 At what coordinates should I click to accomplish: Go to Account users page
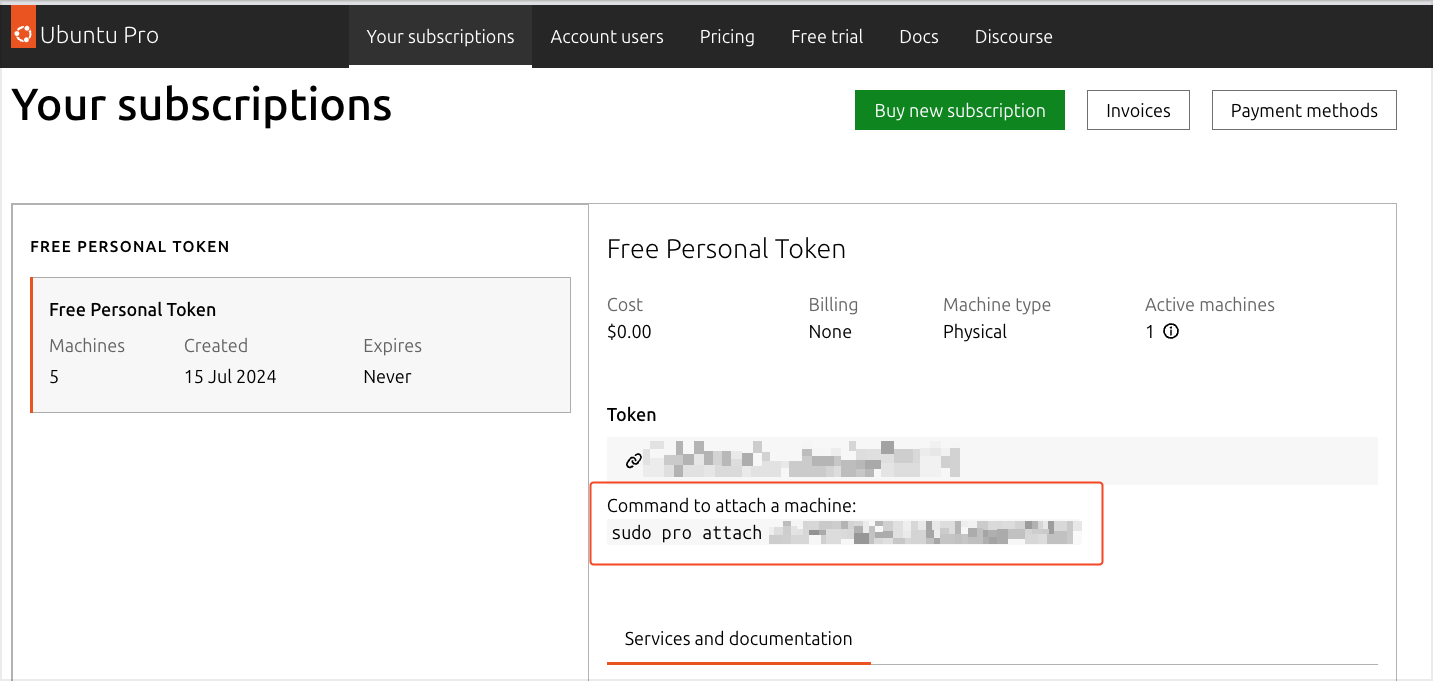(606, 37)
